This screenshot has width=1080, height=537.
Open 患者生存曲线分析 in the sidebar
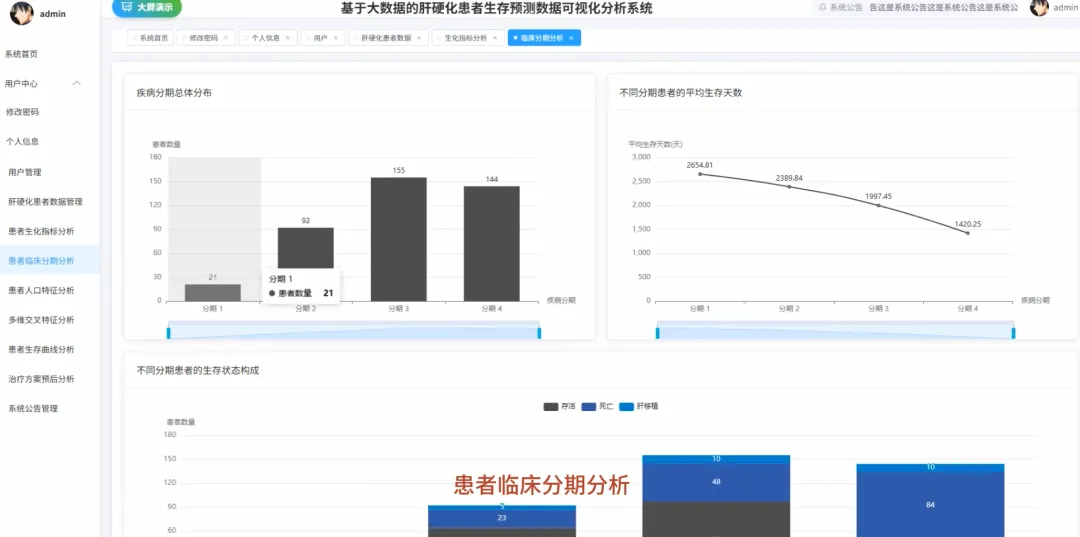coord(50,349)
